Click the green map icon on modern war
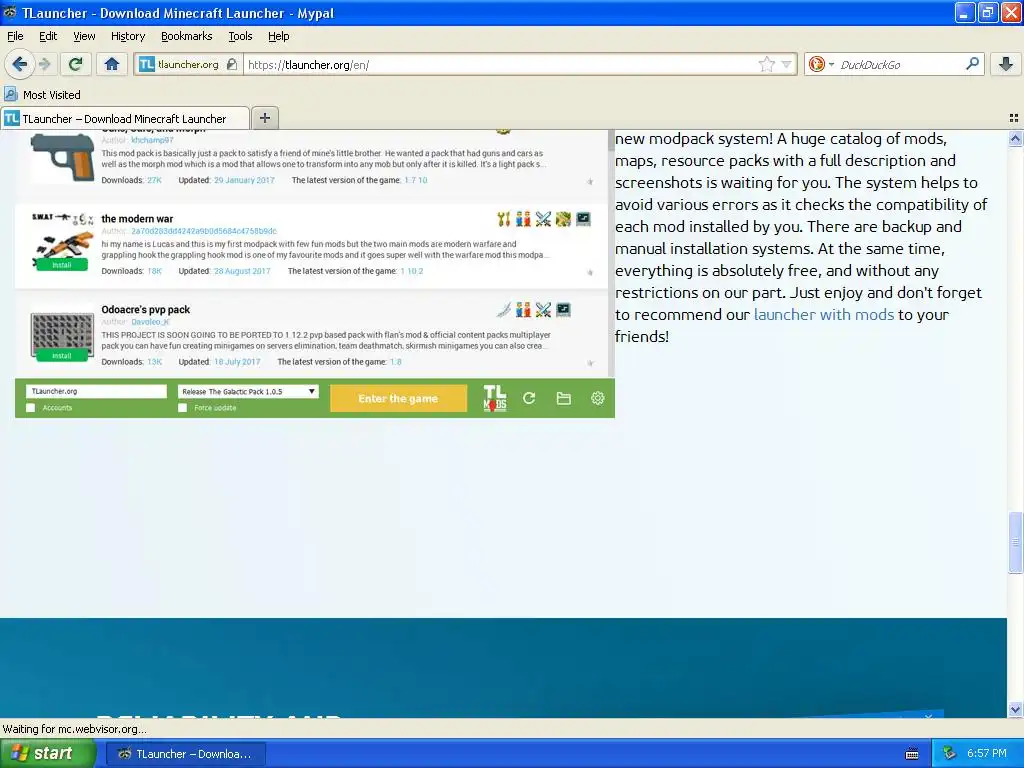 coord(563,219)
